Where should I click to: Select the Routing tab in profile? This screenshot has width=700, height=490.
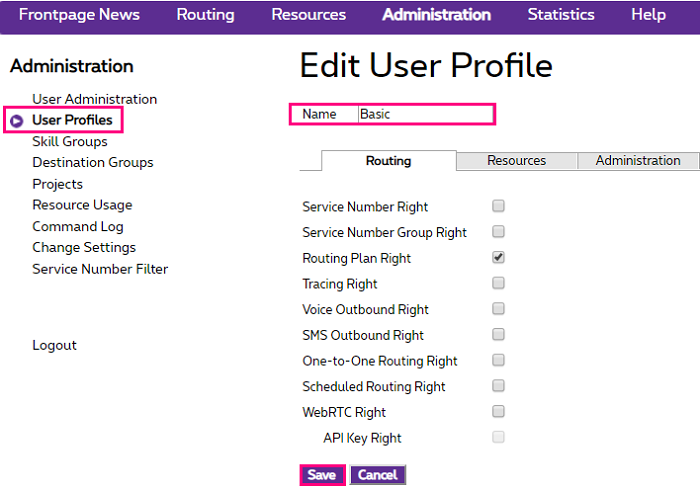(x=388, y=161)
